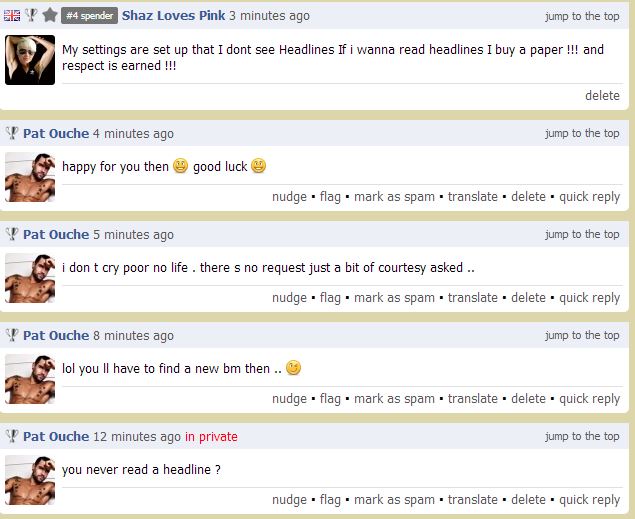Click trophy icon on Pat Ouche 12 minutes ago post
Viewport: 635px width, 519px height.
[x=12, y=436]
